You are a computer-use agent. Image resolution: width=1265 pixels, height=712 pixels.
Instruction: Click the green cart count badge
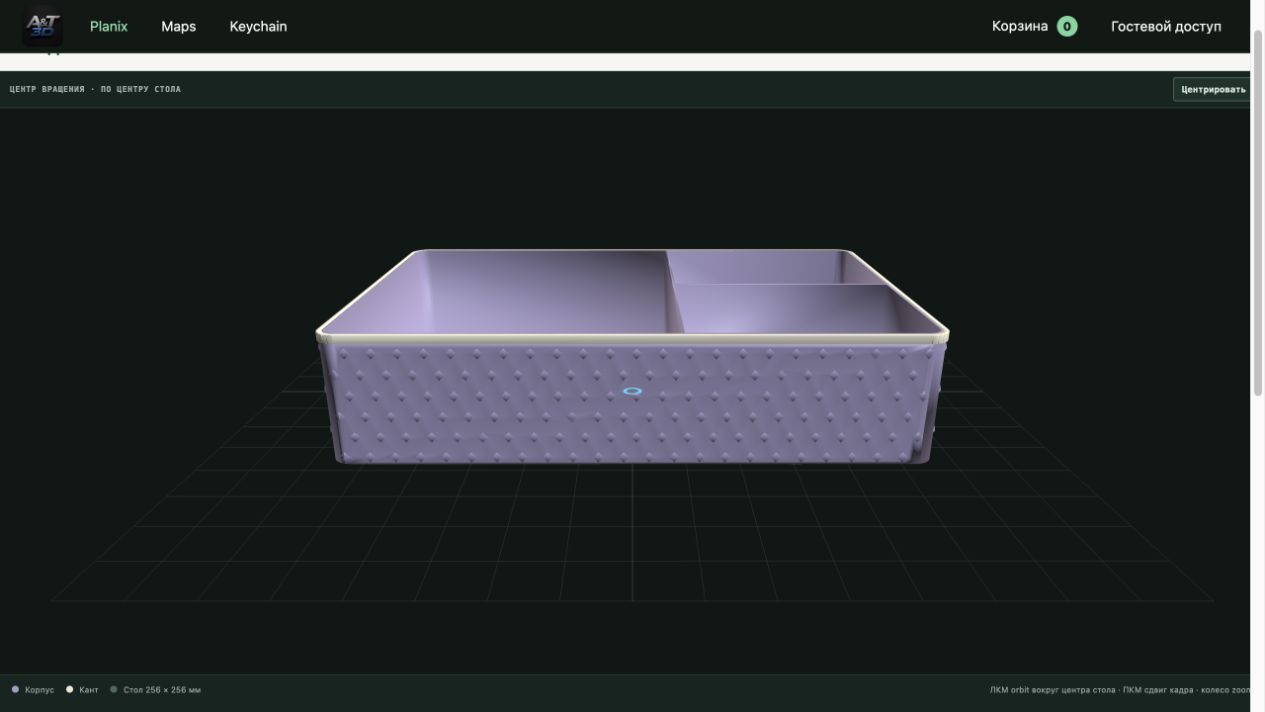pos(1067,26)
